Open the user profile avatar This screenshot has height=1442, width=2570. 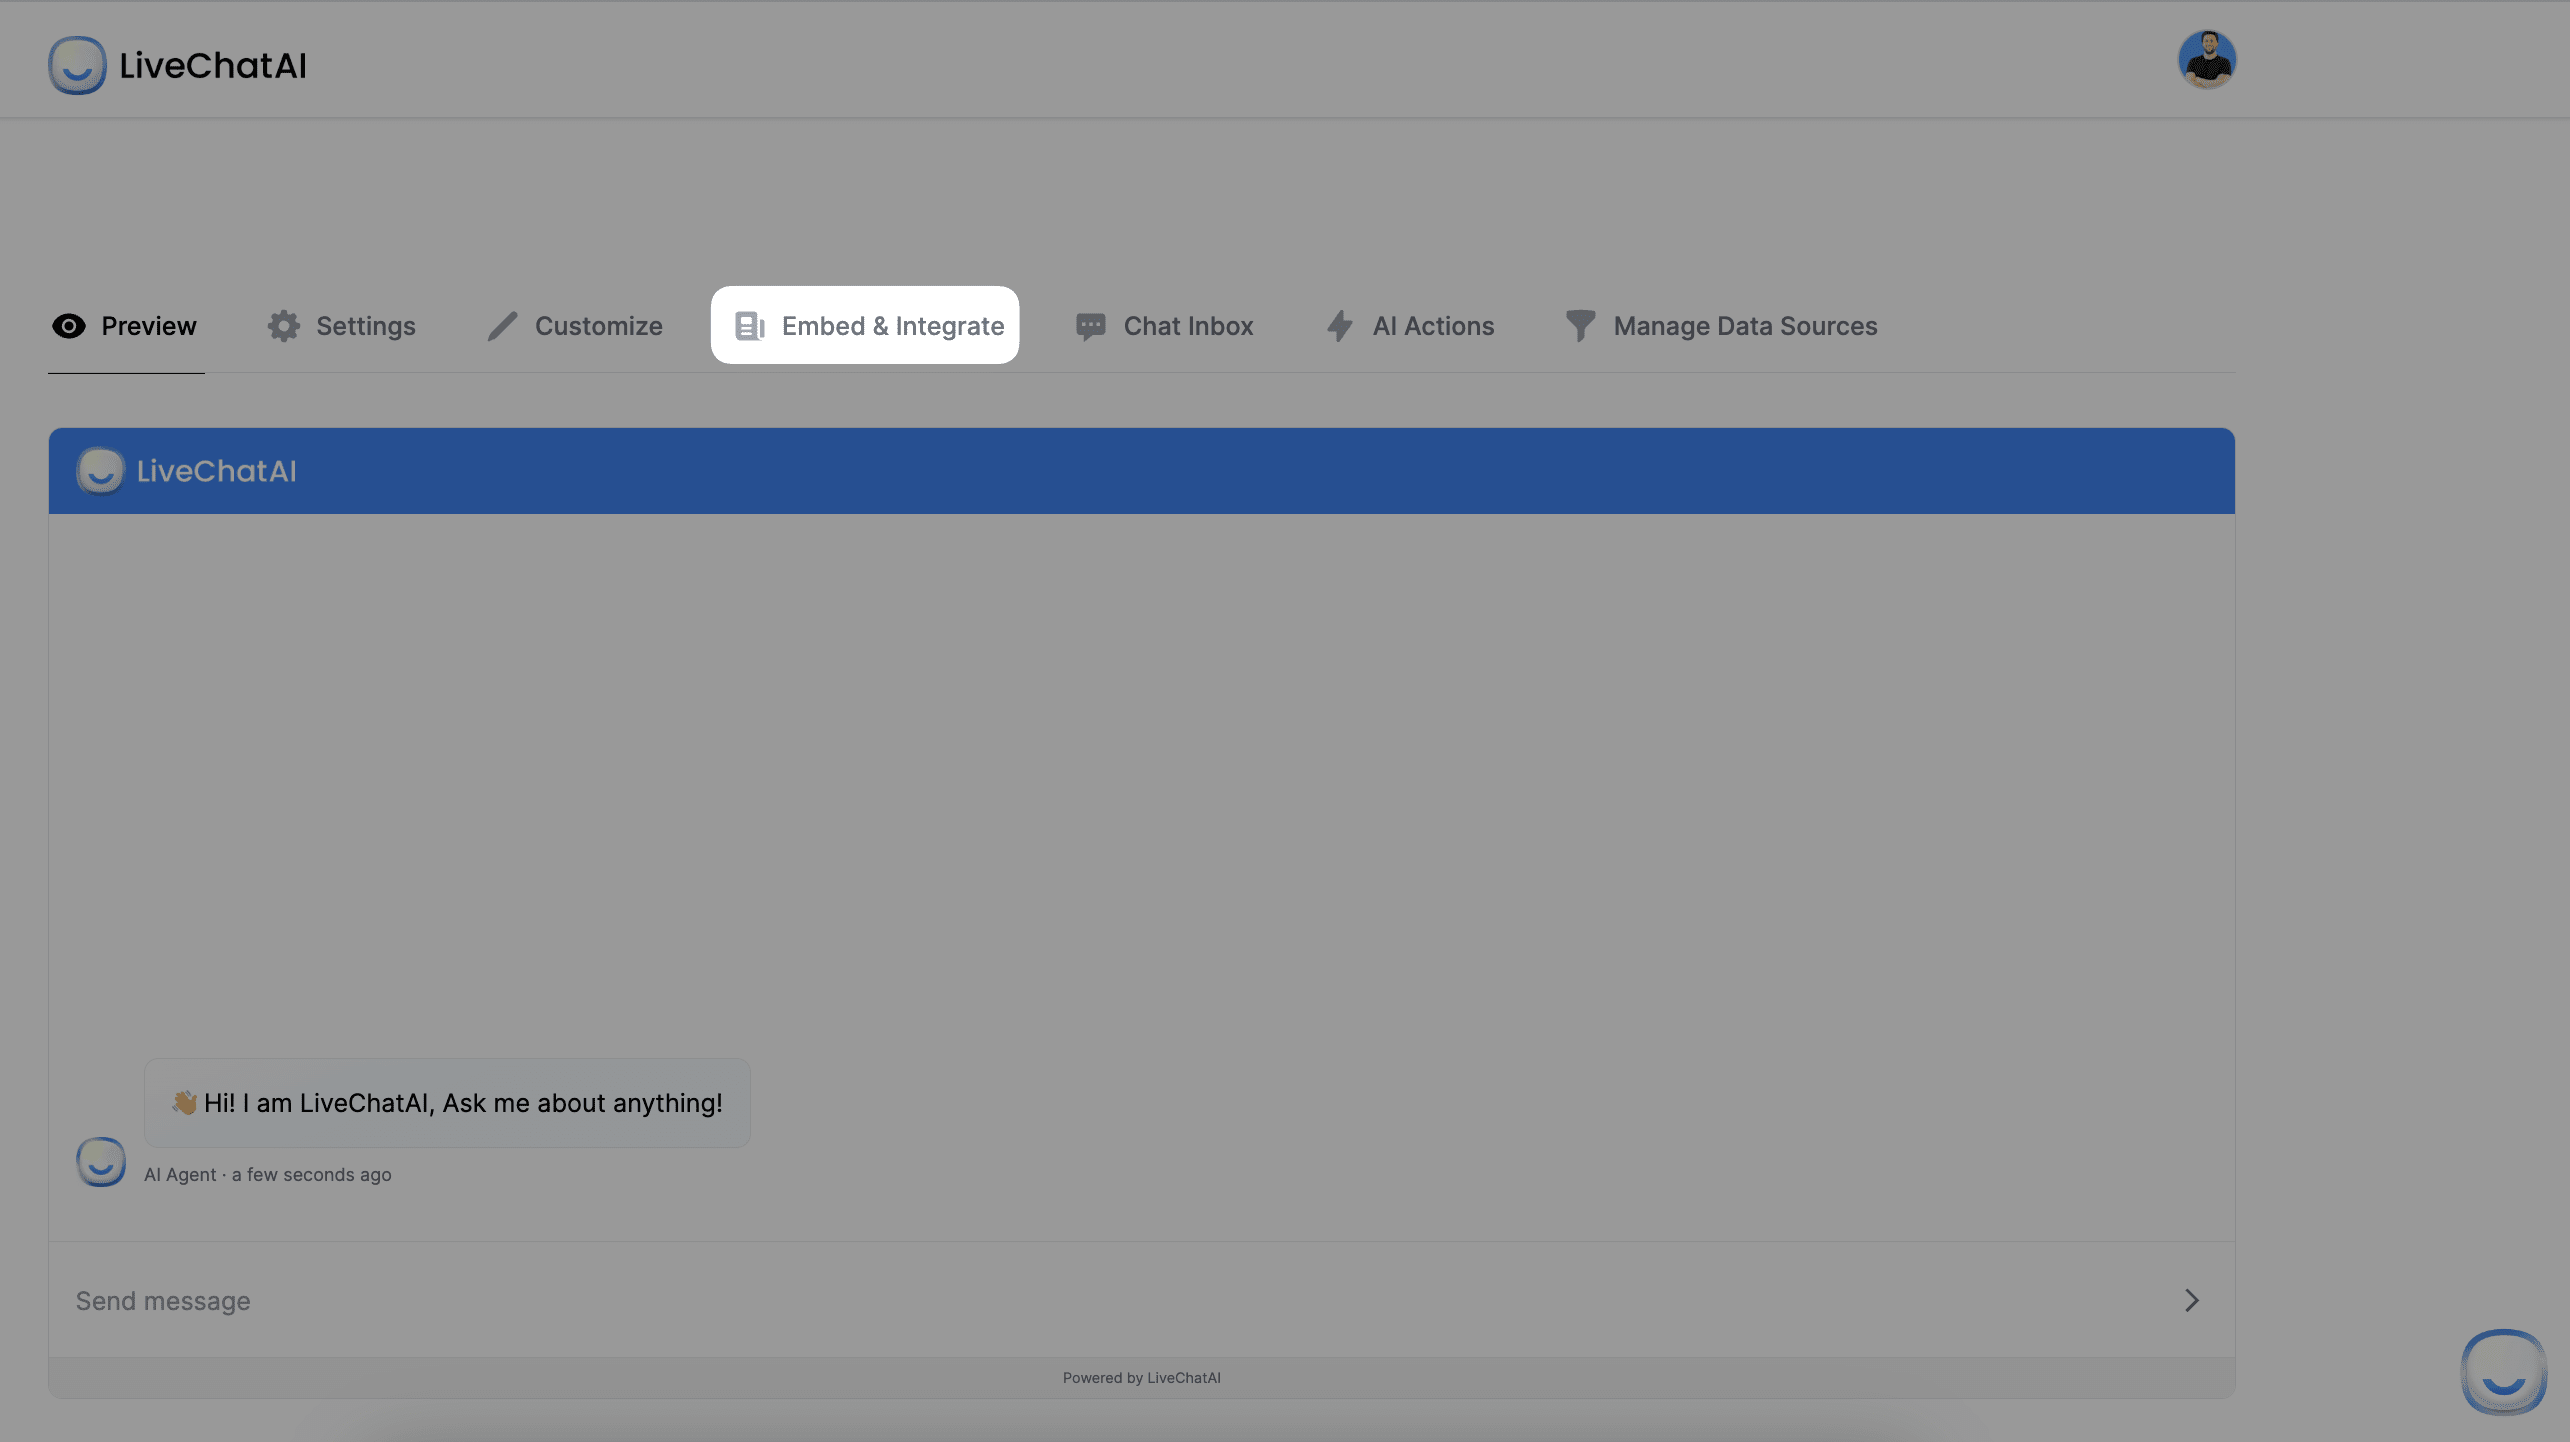tap(2207, 59)
